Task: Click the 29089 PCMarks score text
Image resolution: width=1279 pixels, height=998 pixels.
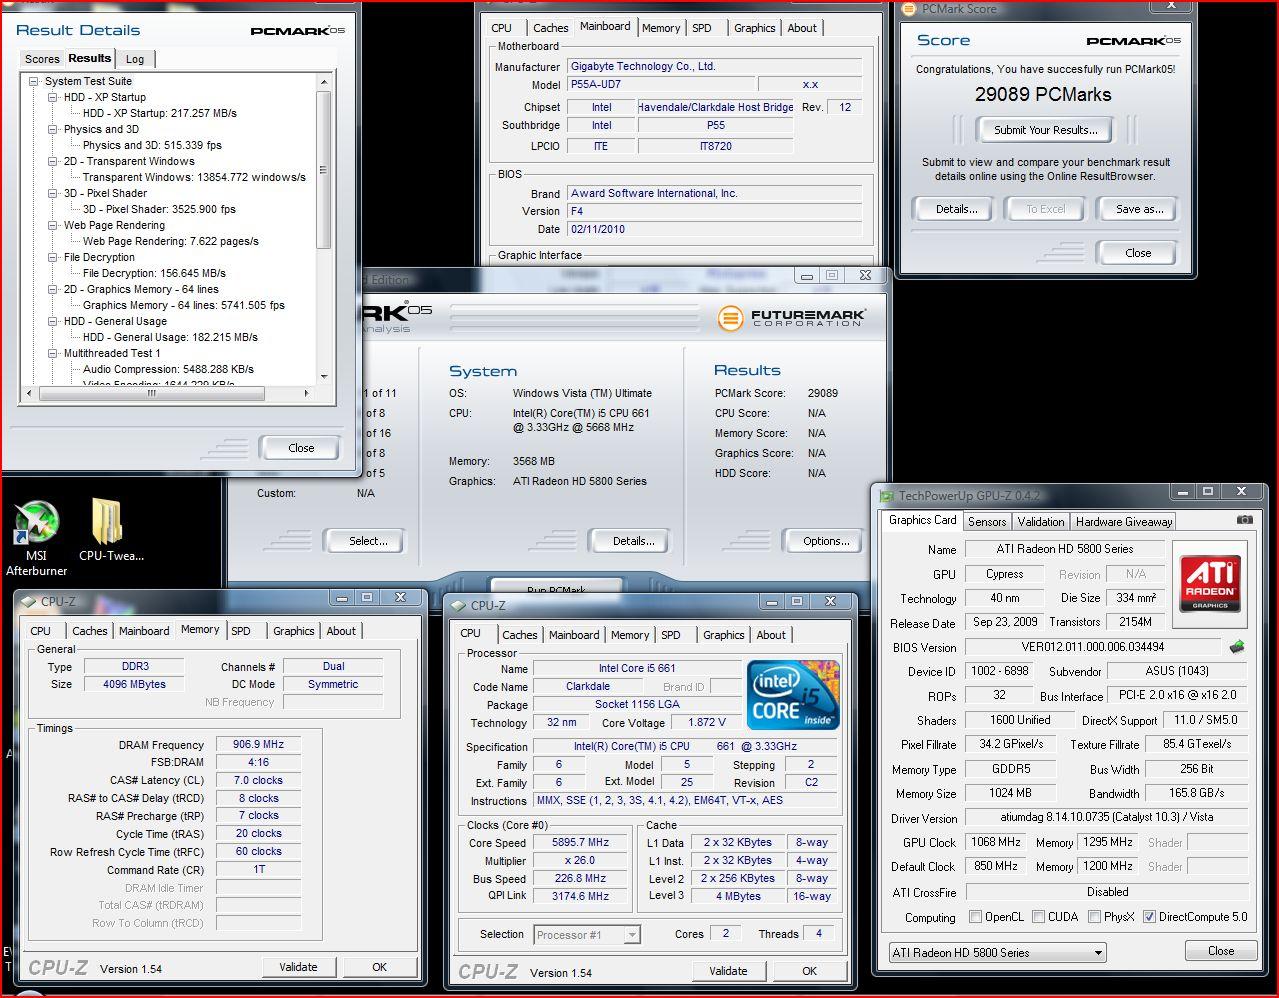Action: [1042, 95]
